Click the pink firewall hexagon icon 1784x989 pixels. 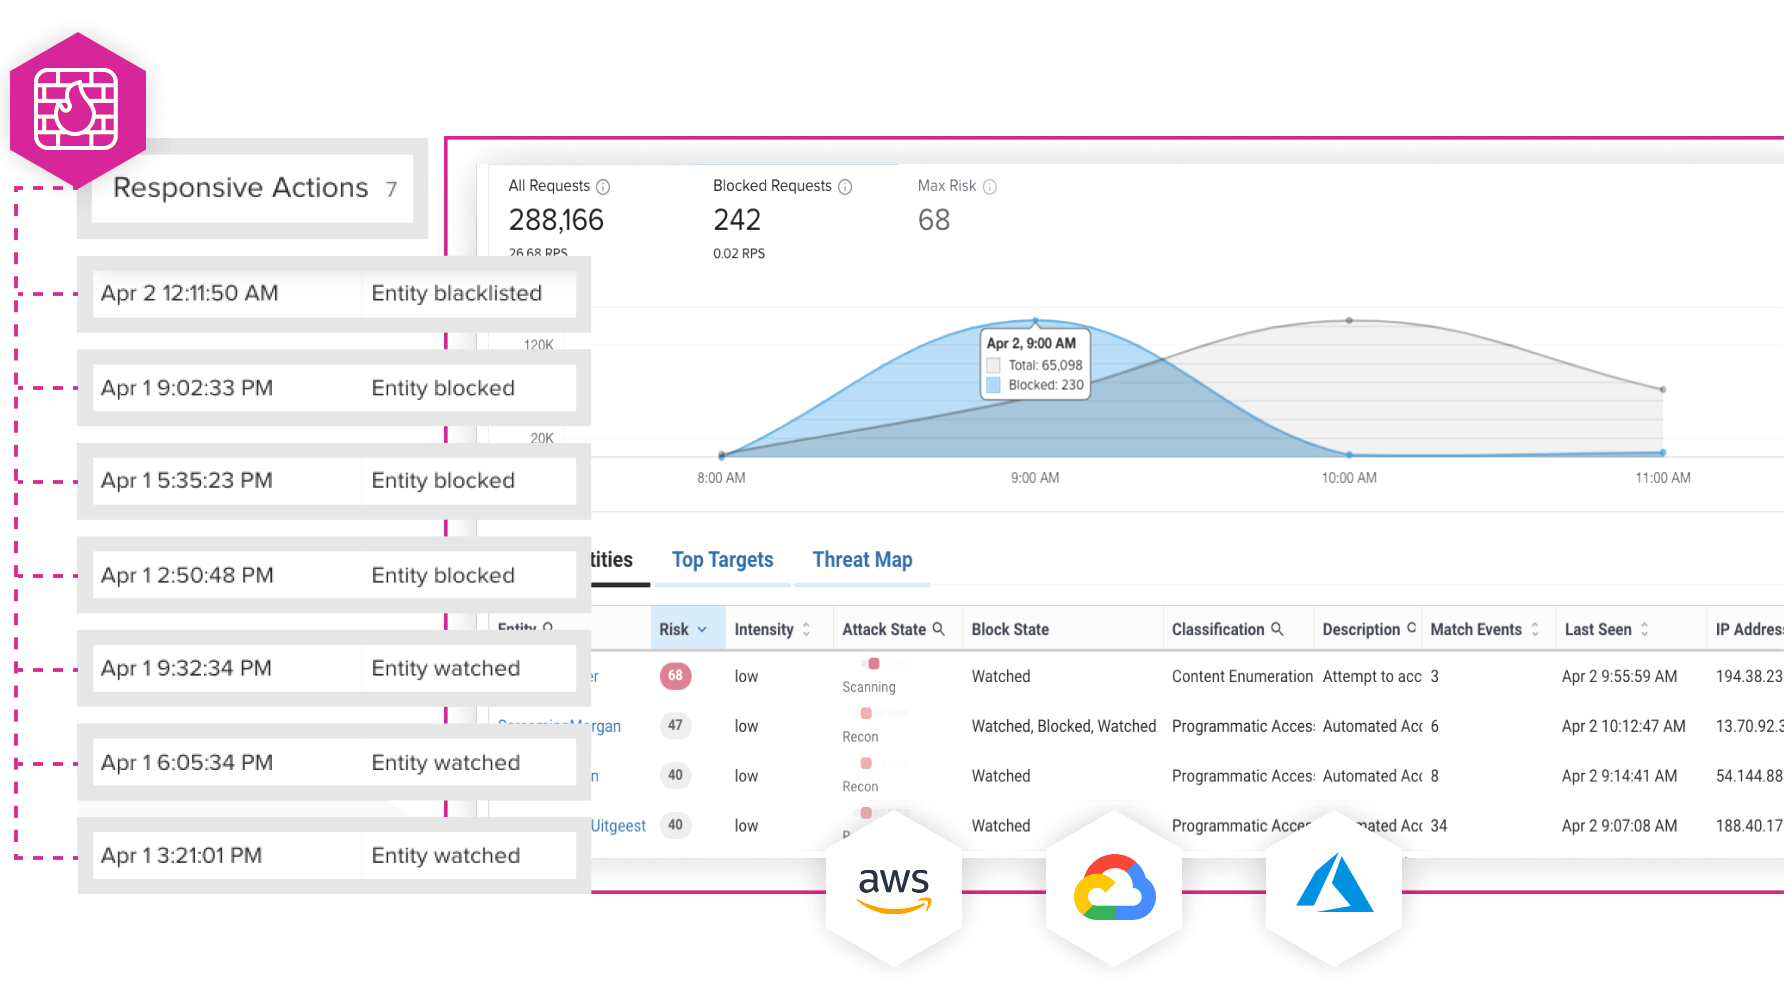(x=77, y=109)
